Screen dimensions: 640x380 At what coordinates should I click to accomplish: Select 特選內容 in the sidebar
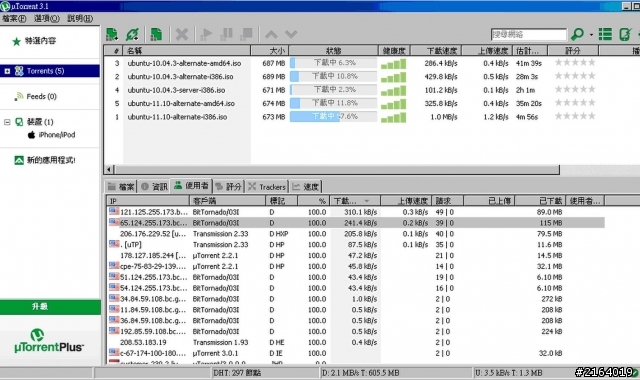coord(40,41)
